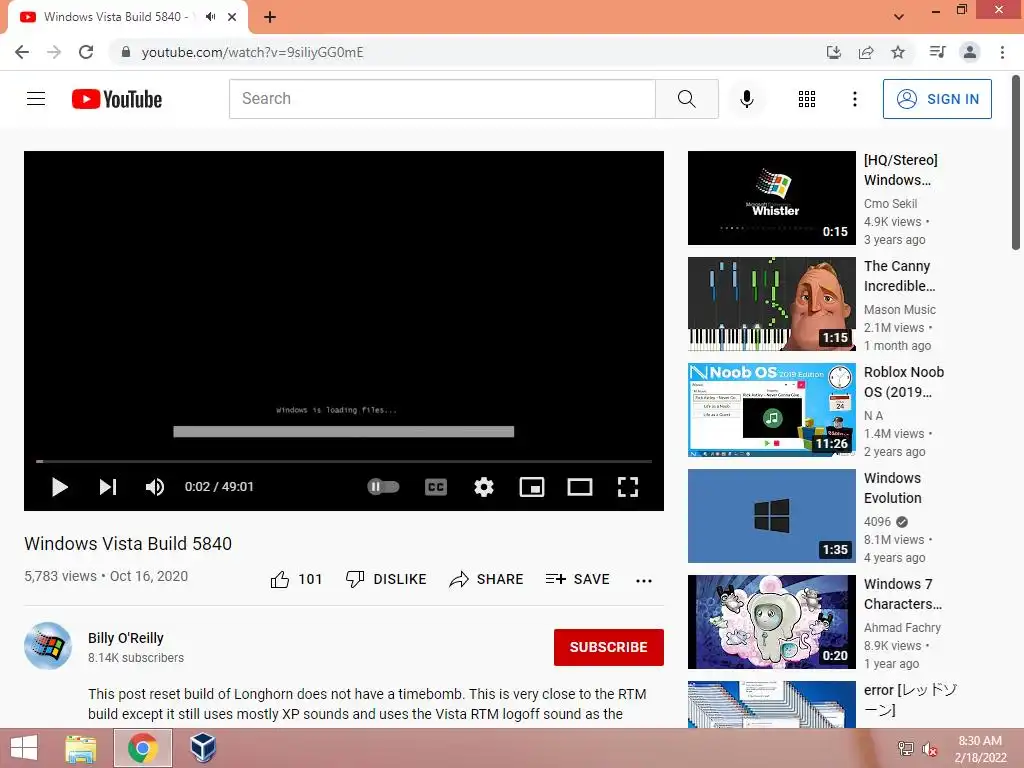Bookmark this tab with star
This screenshot has width=1024, height=768.
click(x=898, y=52)
